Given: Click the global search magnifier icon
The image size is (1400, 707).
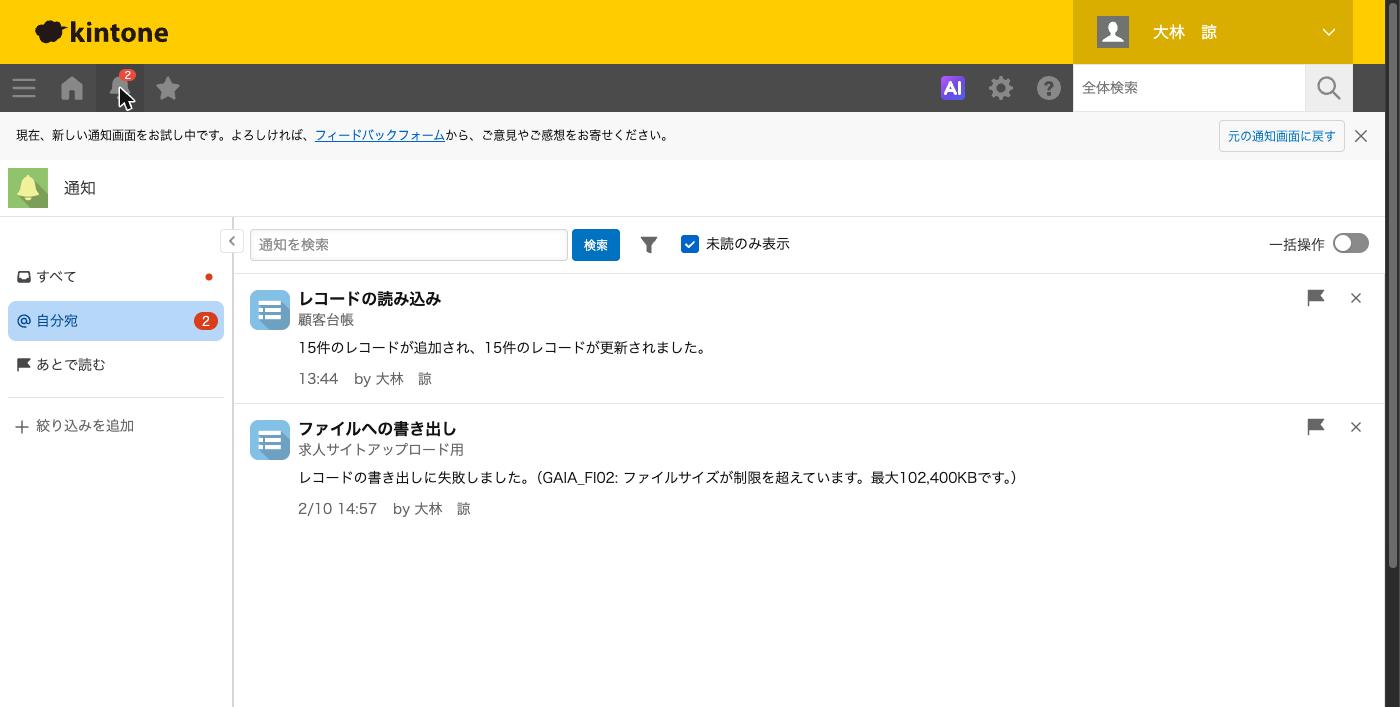Looking at the screenshot, I should click(1329, 88).
